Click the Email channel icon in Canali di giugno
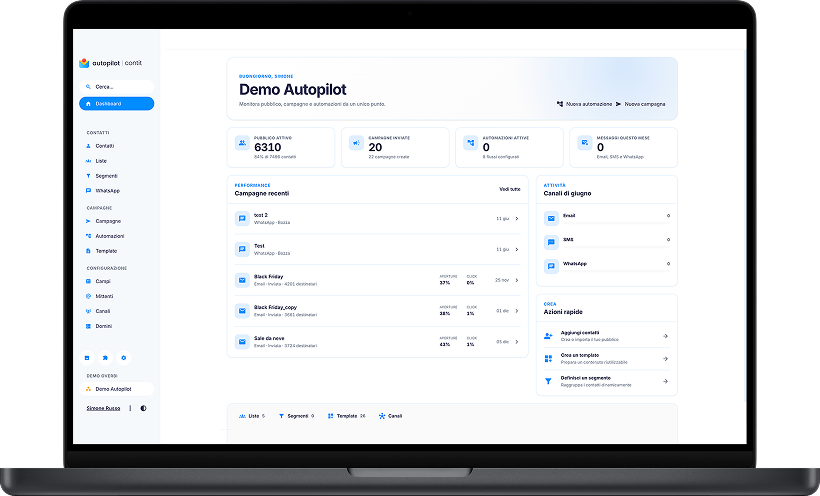Screen dimensions: 820x496 (551, 219)
